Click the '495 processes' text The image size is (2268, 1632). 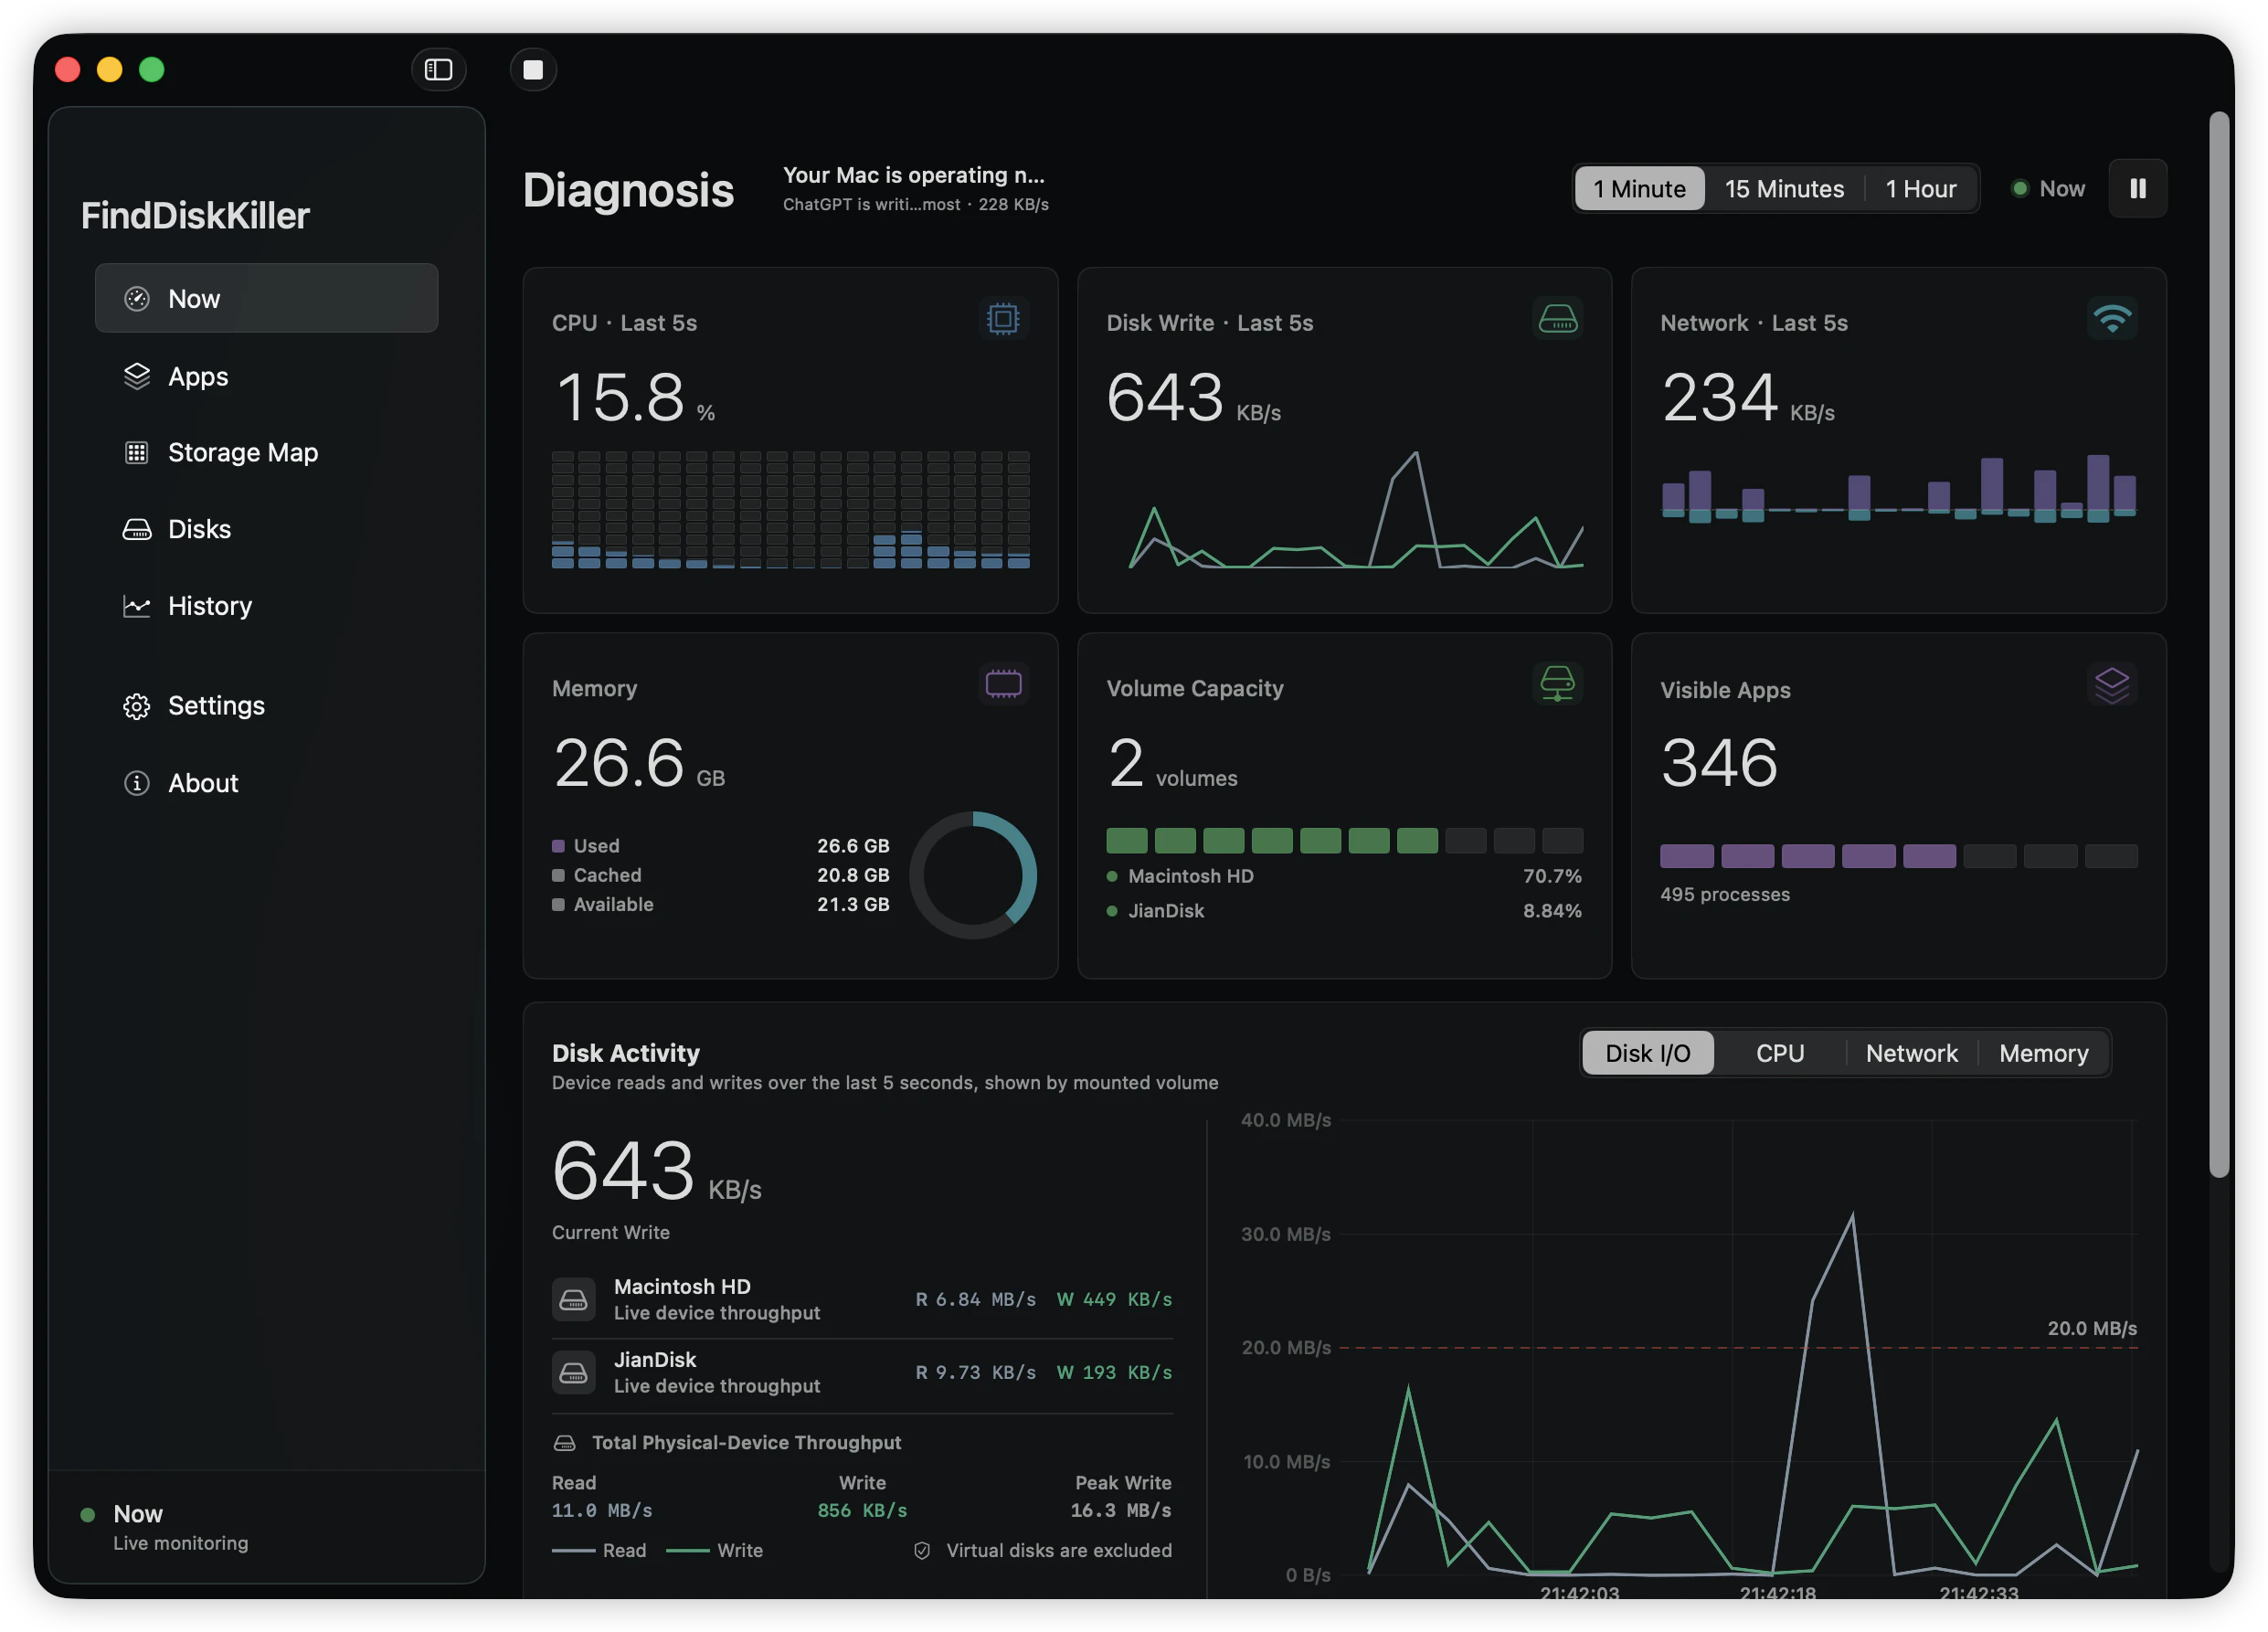[x=1724, y=894]
